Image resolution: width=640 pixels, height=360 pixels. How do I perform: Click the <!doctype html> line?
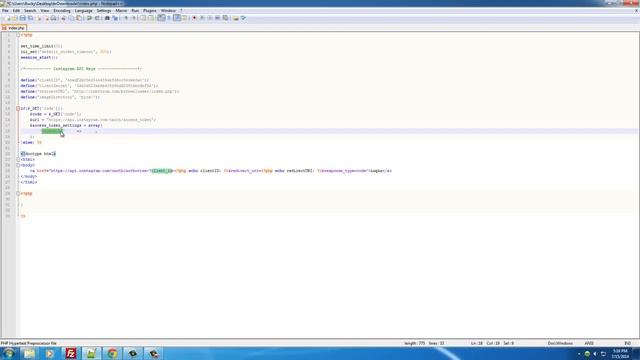point(38,154)
